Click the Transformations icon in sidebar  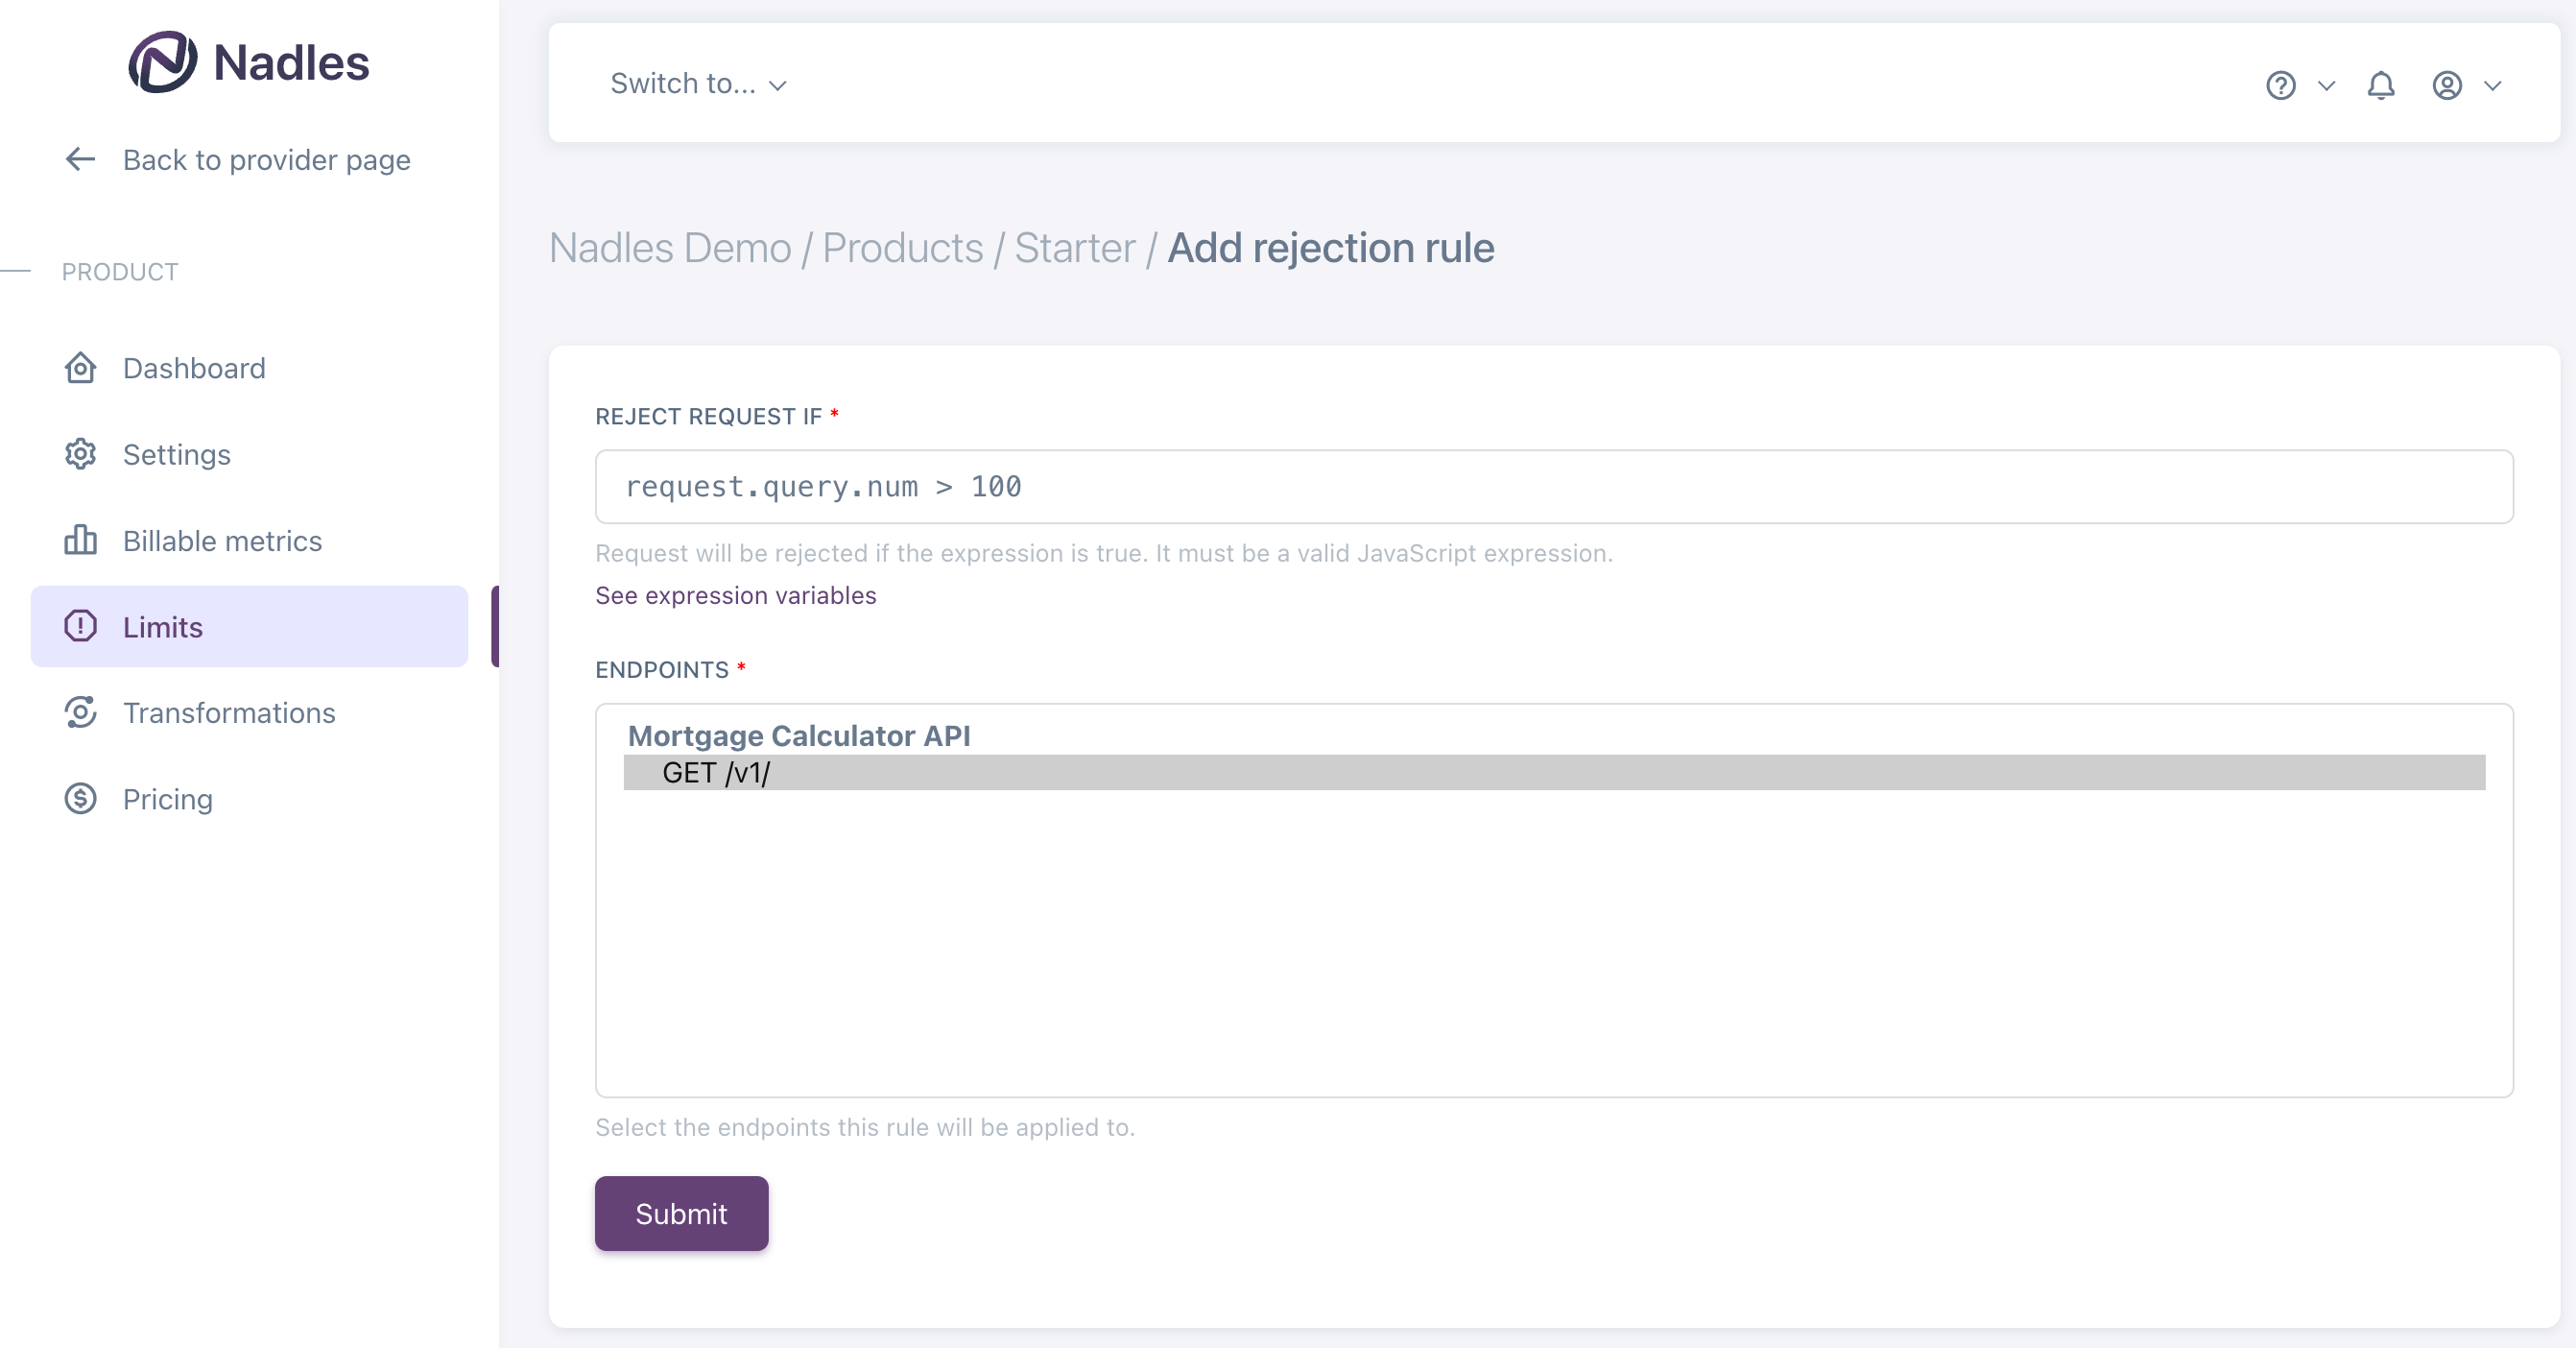(x=80, y=713)
